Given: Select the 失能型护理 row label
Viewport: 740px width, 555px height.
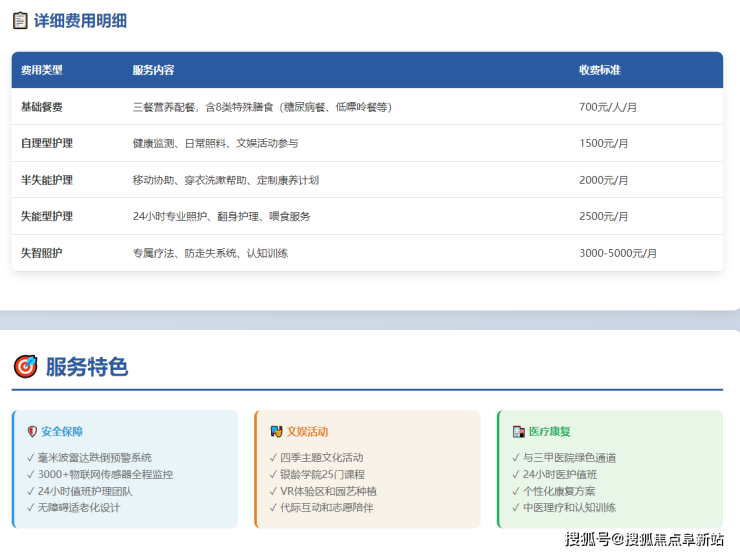Looking at the screenshot, I should tap(47, 216).
